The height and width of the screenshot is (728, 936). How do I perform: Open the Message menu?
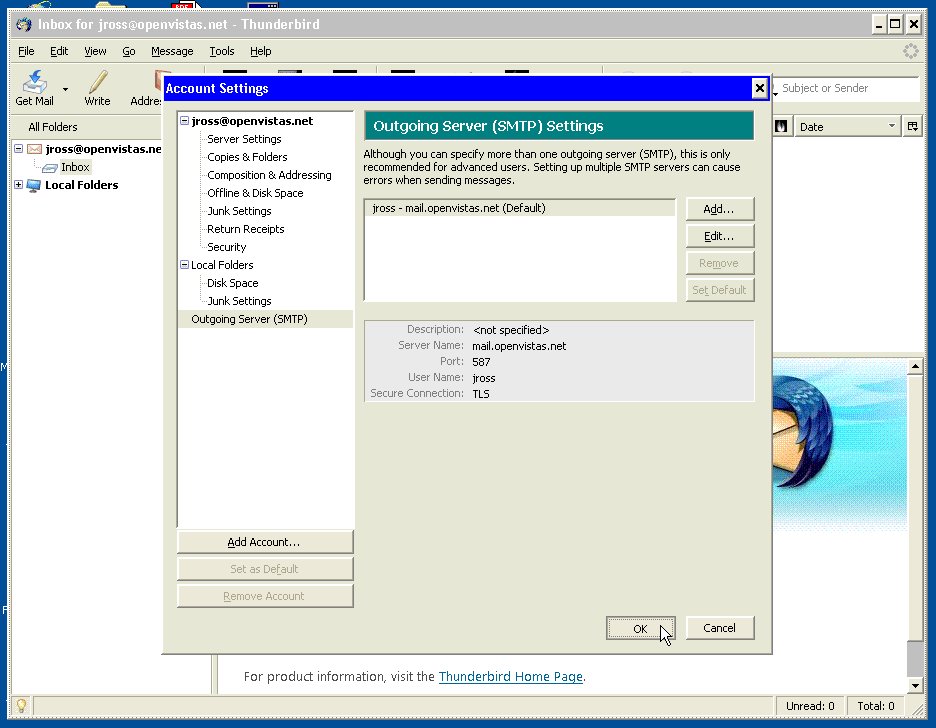click(172, 51)
